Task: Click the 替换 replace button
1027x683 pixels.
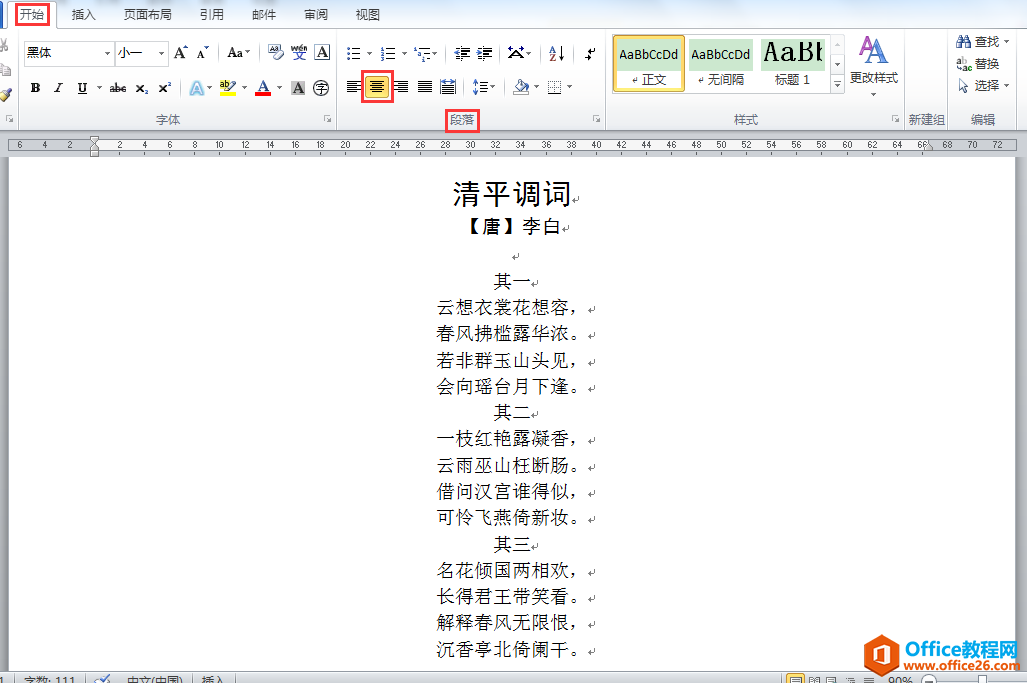Action: 977,64
